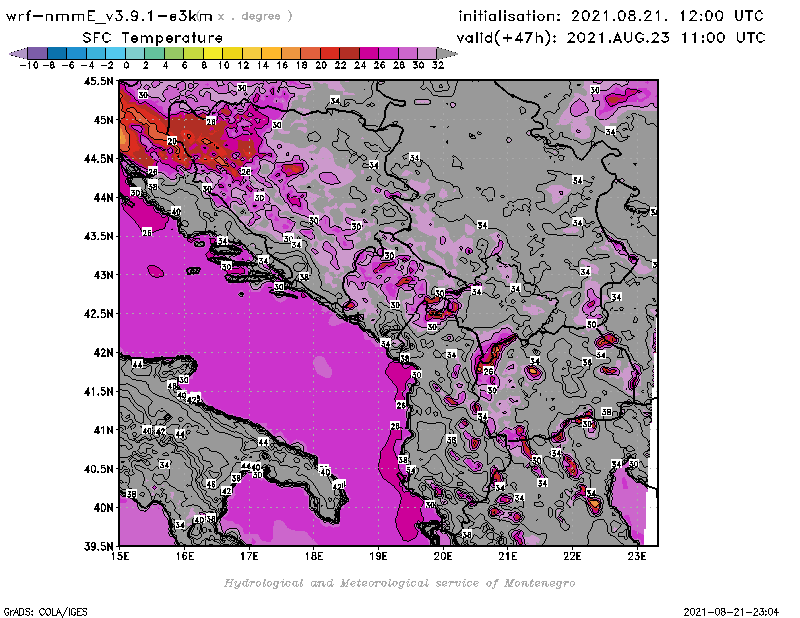The width and height of the screenshot is (800, 618).
Task: Click the 40.5N latitude label
Action: pyautogui.click(x=99, y=469)
